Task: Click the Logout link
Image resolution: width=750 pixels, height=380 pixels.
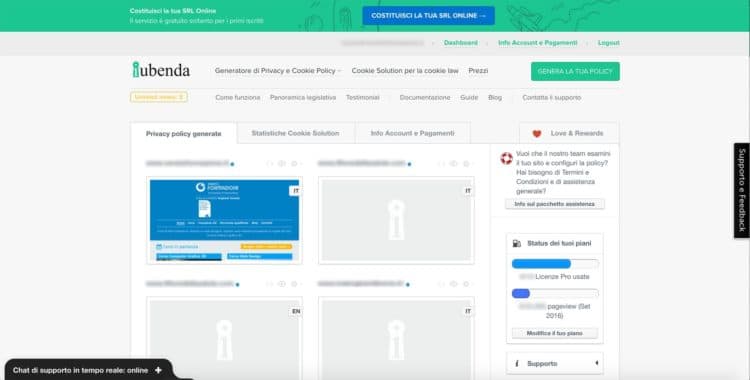Action: click(x=608, y=43)
